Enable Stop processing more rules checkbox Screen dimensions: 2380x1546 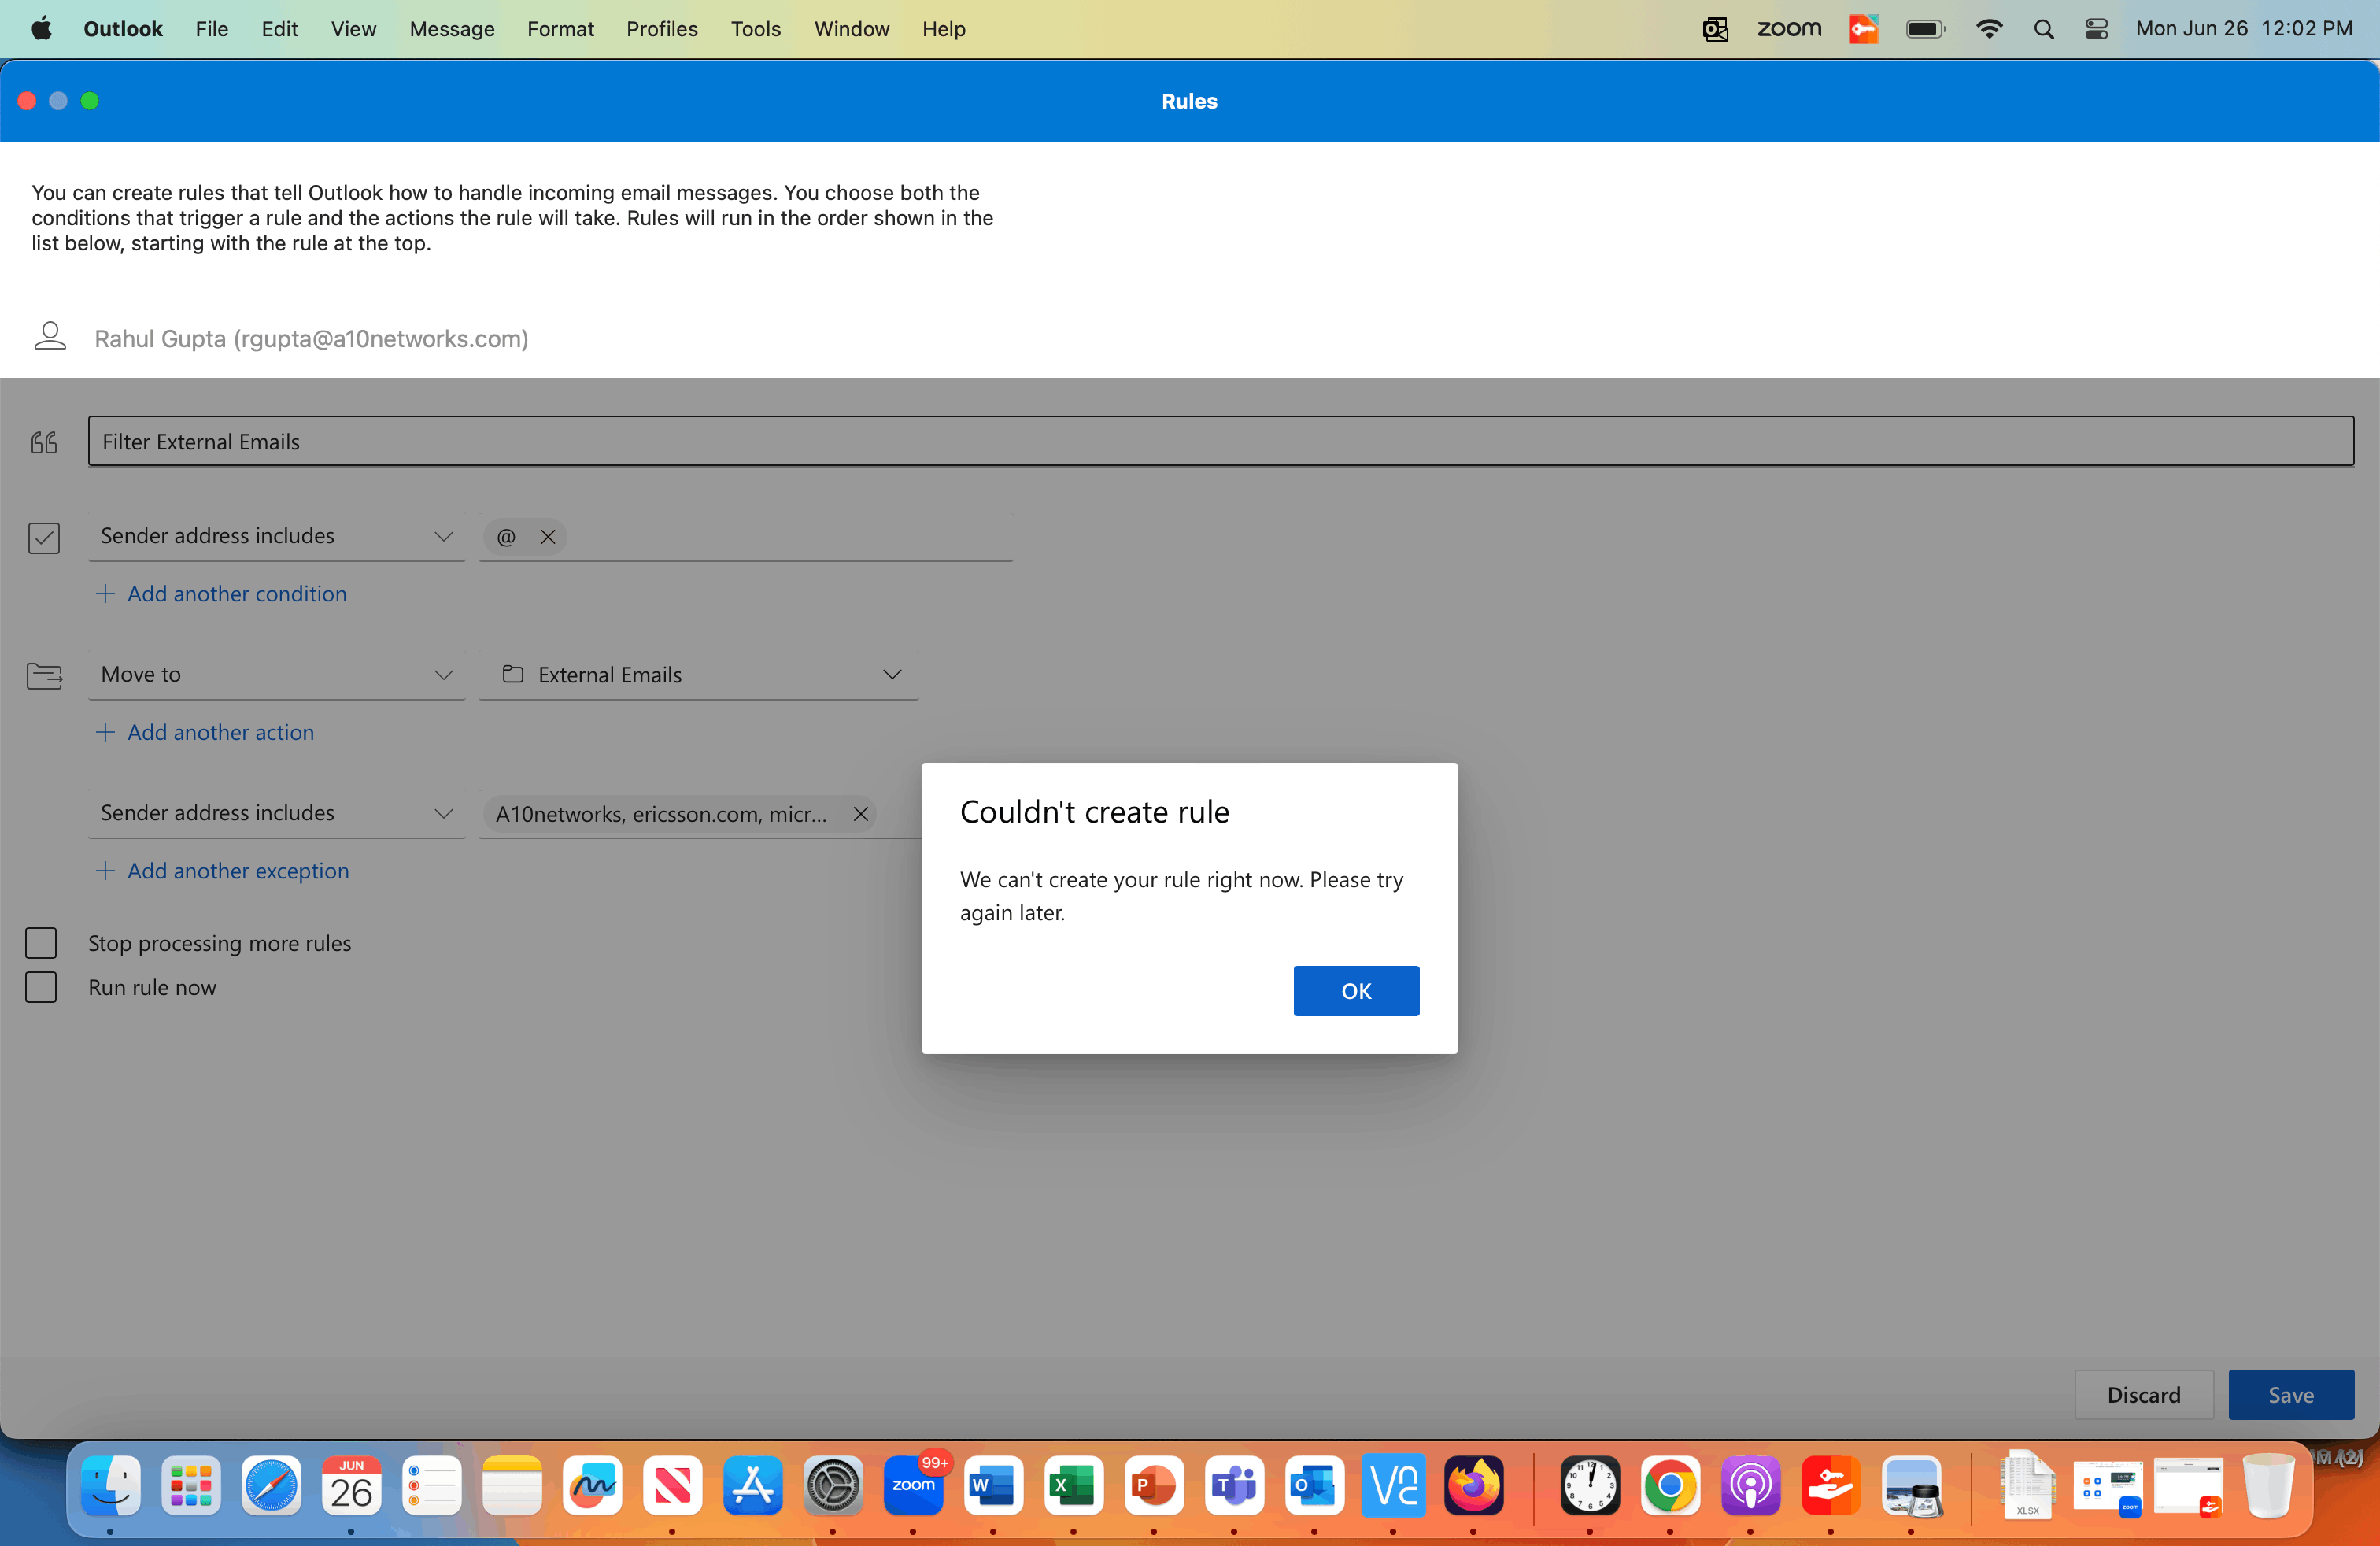(41, 943)
